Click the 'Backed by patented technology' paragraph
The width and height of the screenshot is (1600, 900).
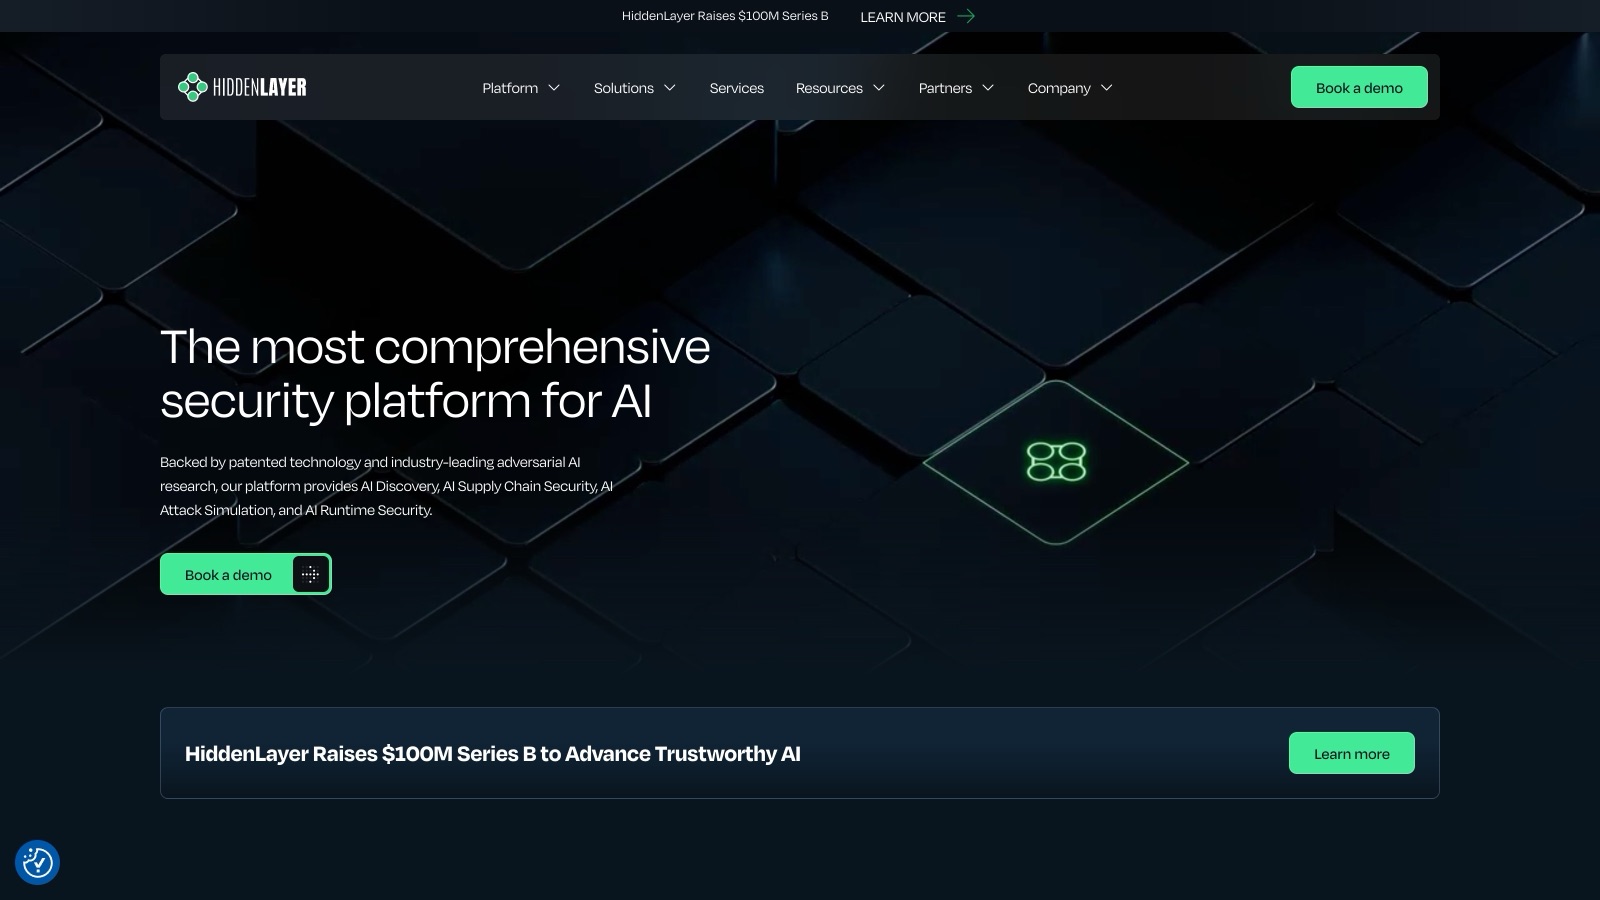(x=387, y=486)
